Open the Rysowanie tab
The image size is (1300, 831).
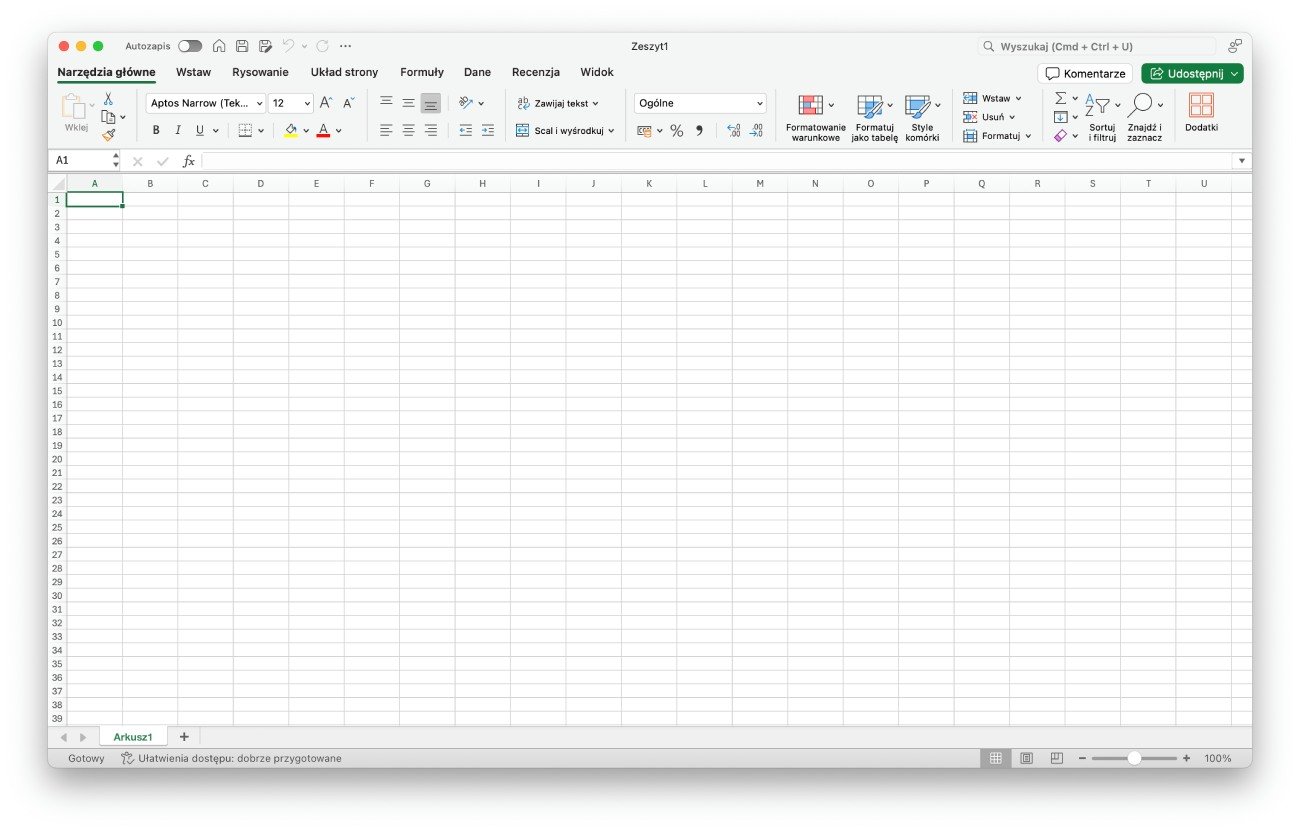click(x=260, y=72)
